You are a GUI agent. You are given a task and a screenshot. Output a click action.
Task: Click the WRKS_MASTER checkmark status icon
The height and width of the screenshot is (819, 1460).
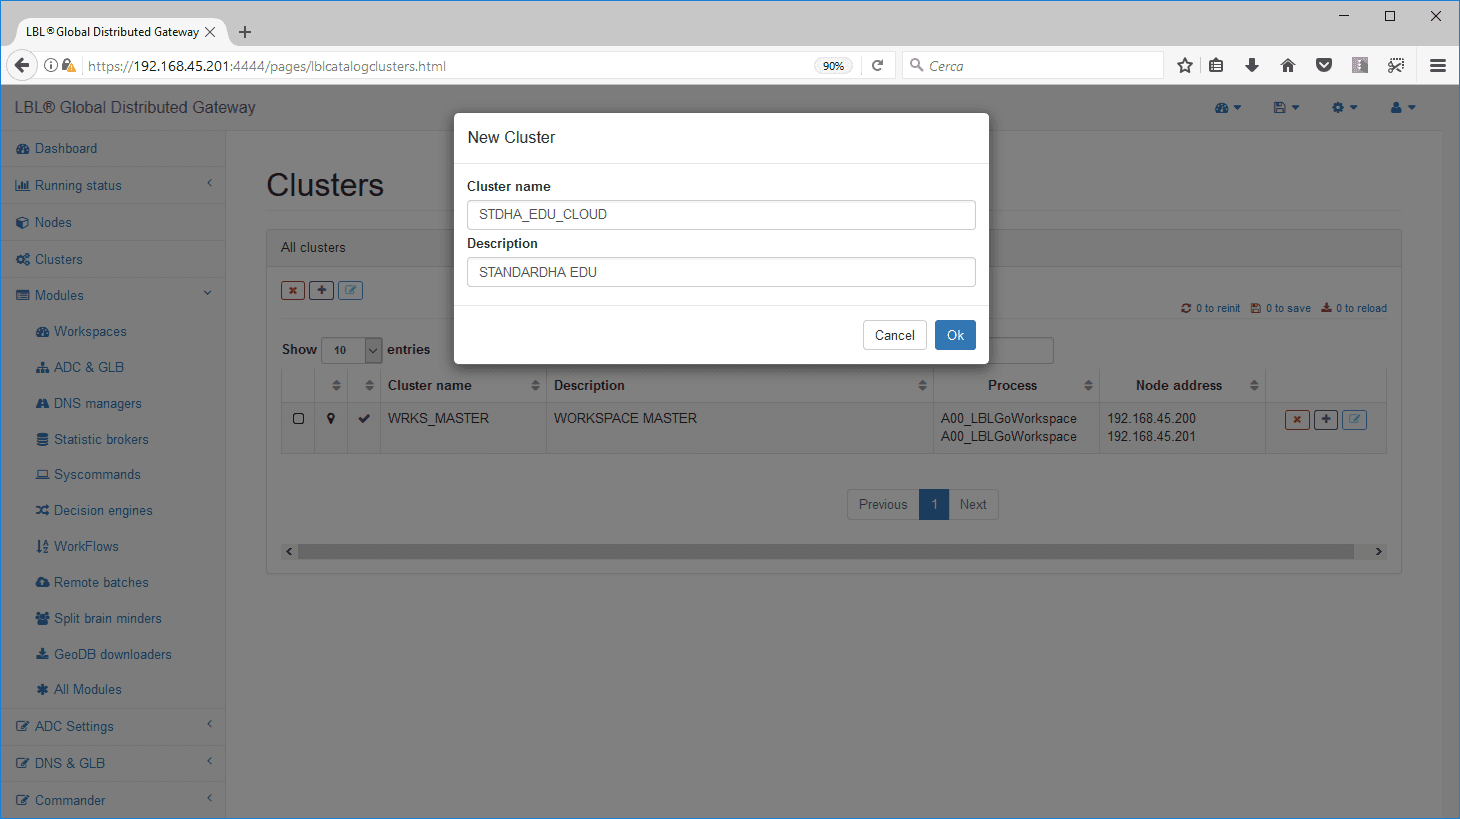pos(364,418)
